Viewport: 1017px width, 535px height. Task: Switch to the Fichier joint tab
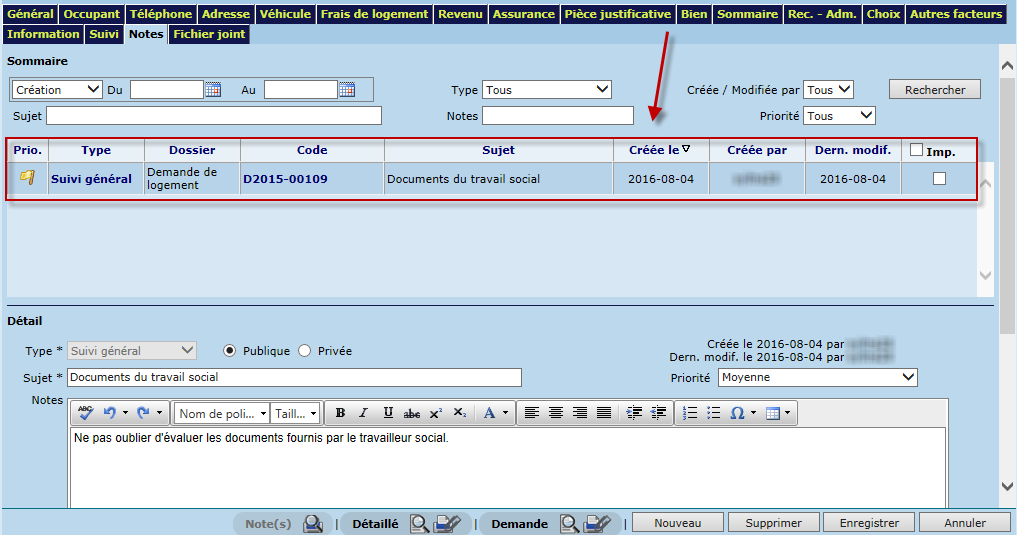pos(208,34)
